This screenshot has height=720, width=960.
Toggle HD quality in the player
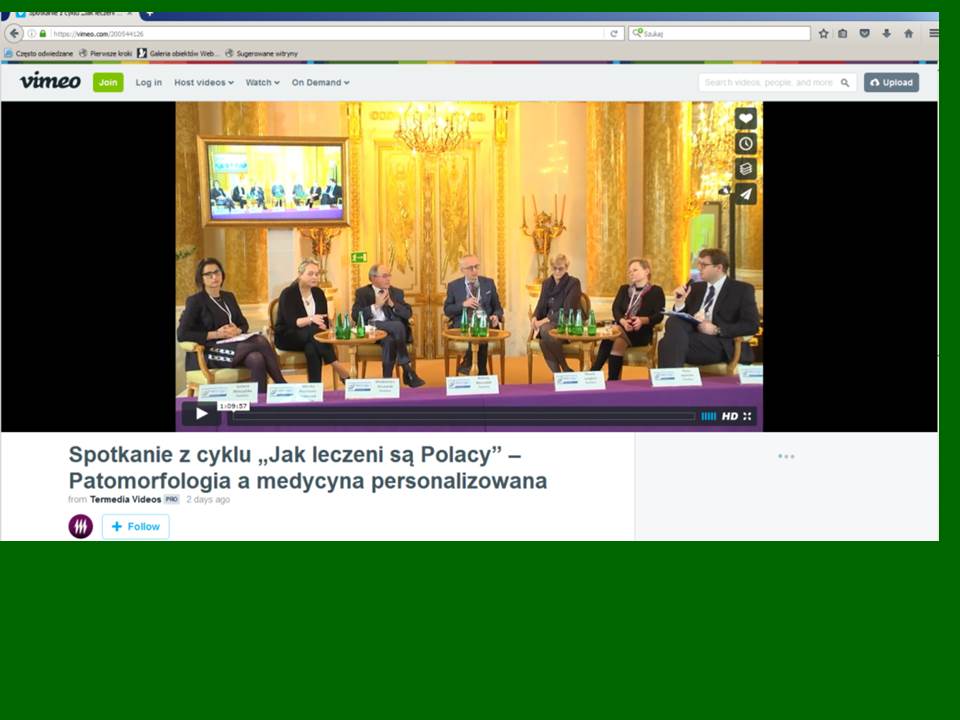[x=730, y=416]
